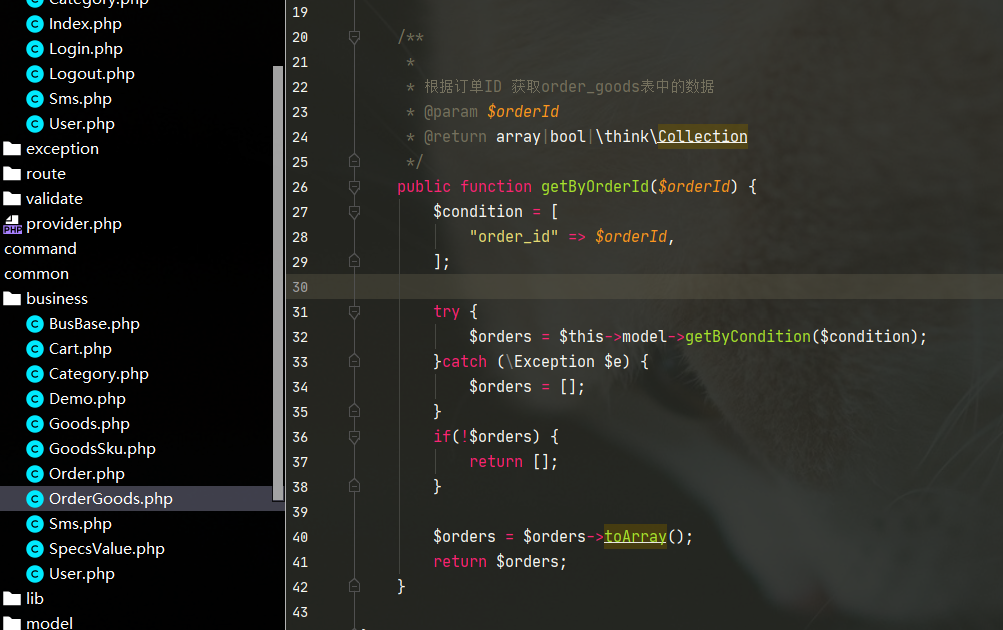Screen dimensions: 1003x630
Task: Open Category.php in business folder
Action: (x=99, y=374)
